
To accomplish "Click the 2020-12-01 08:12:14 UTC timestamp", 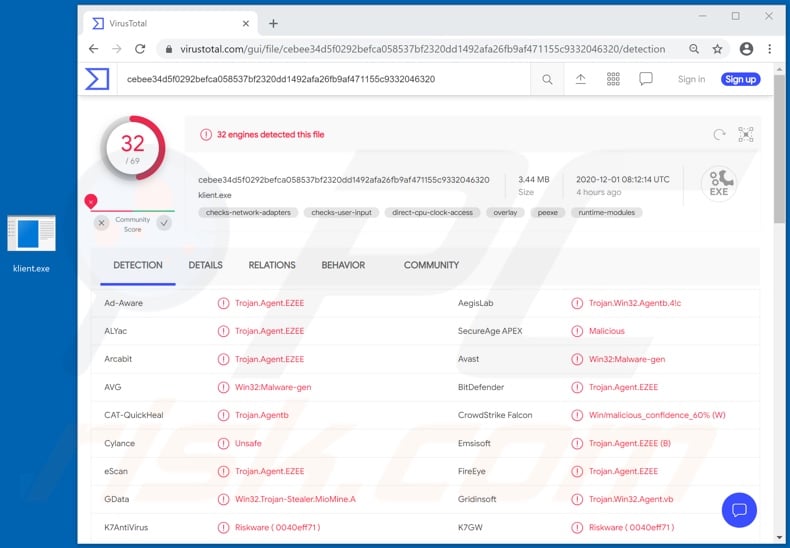I will [x=623, y=180].
